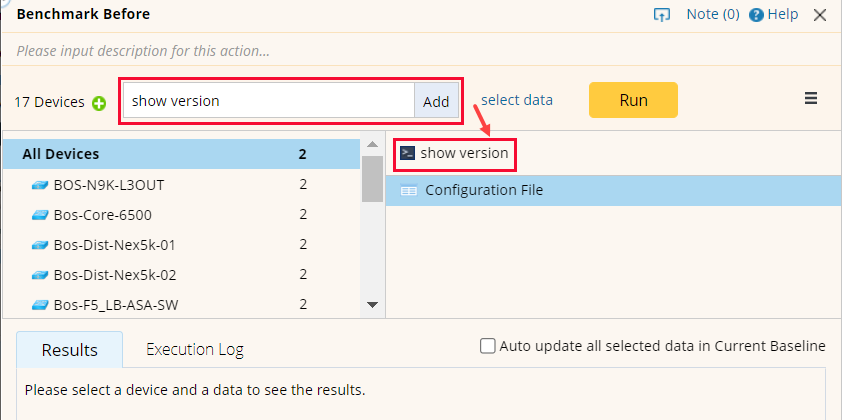This screenshot has width=845, height=420.
Task: Click the Configuration File table icon
Action: [408, 190]
